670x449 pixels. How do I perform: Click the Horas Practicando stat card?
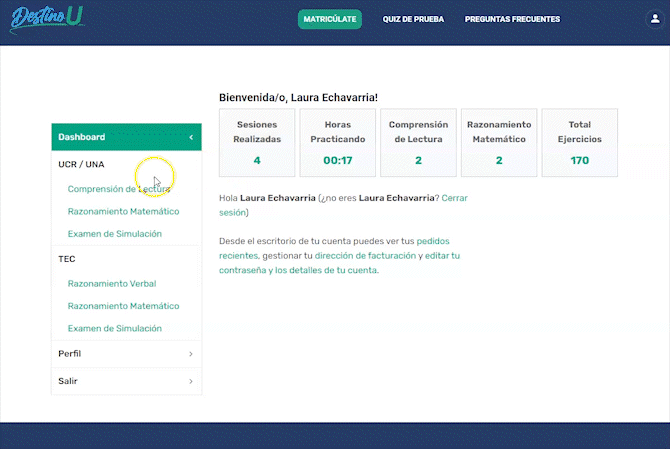point(338,143)
